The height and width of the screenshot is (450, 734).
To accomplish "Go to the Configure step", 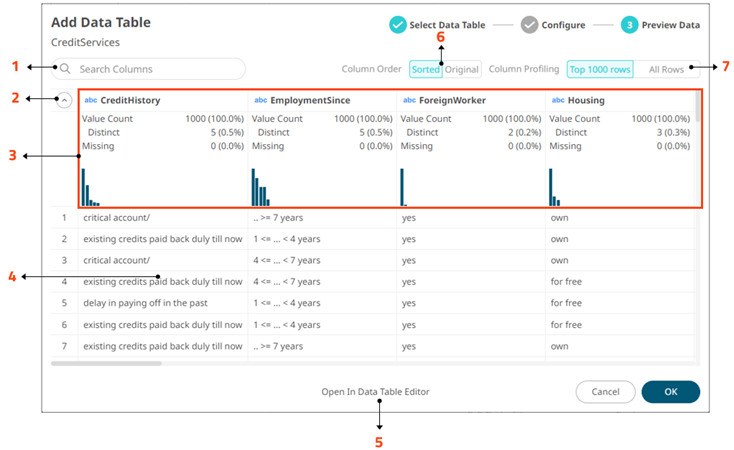I will coord(563,24).
